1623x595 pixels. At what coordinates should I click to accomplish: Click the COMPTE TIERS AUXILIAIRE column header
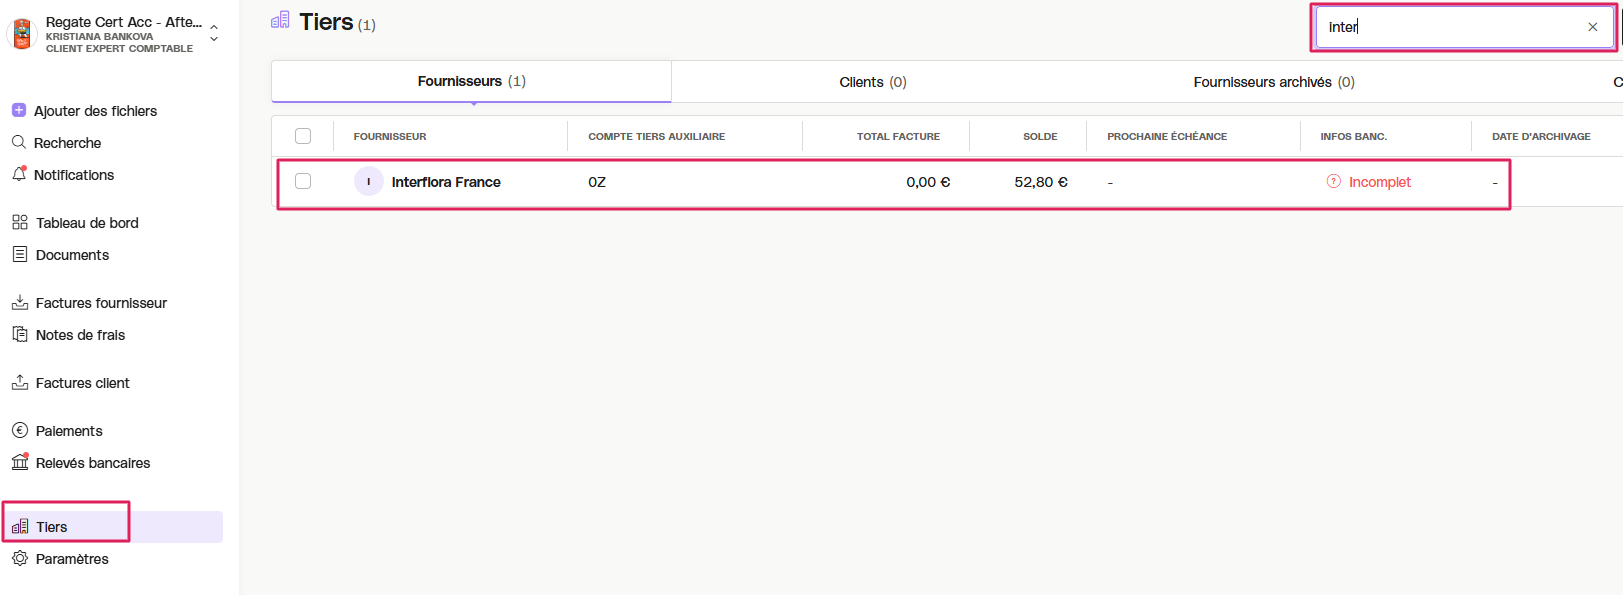[657, 136]
